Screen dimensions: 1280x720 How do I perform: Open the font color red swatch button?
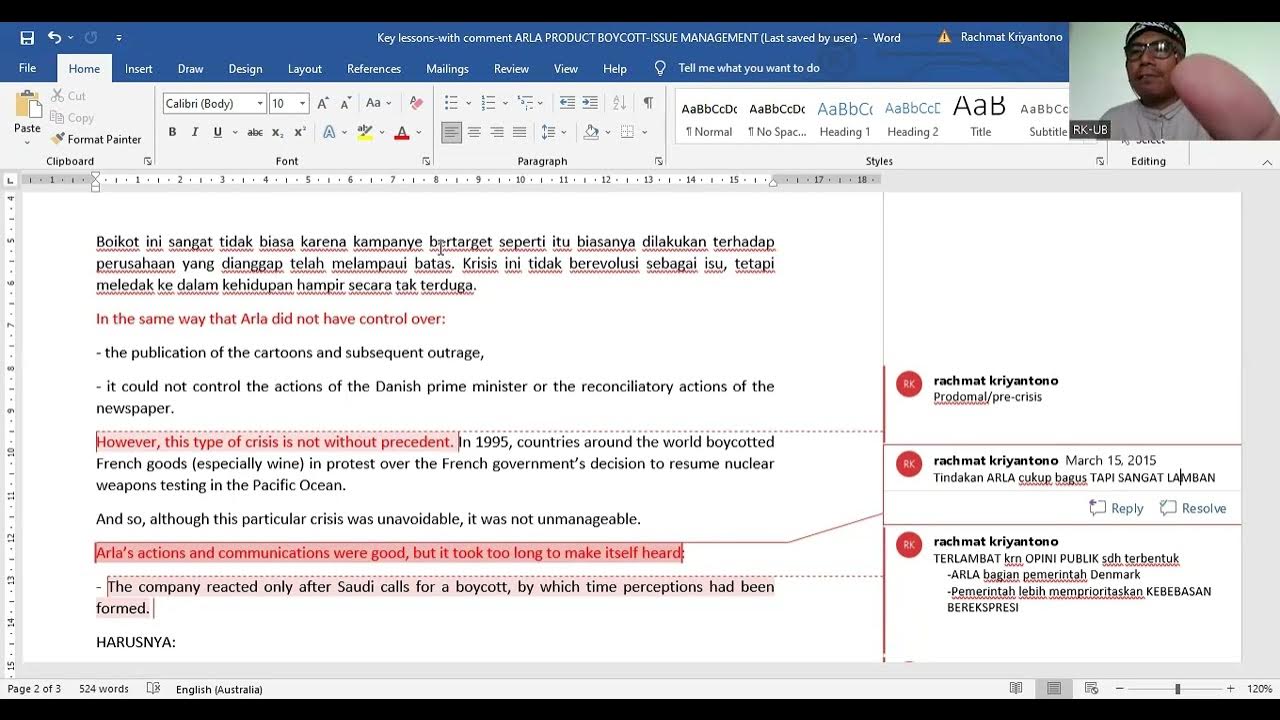pos(402,132)
